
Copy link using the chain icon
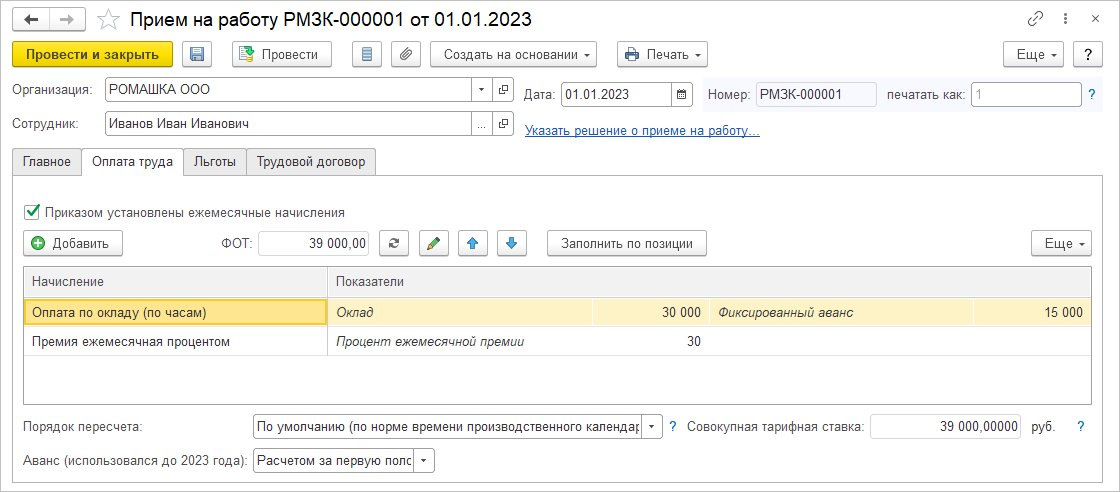point(1035,19)
